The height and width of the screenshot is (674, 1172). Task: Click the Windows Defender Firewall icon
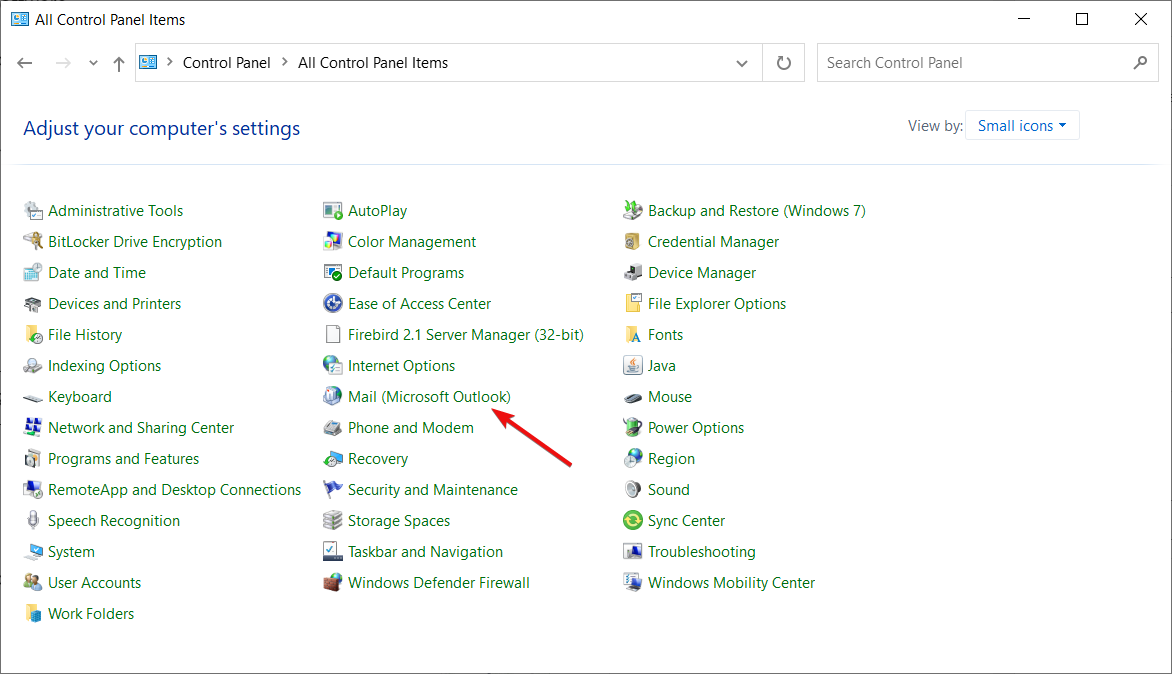[333, 583]
